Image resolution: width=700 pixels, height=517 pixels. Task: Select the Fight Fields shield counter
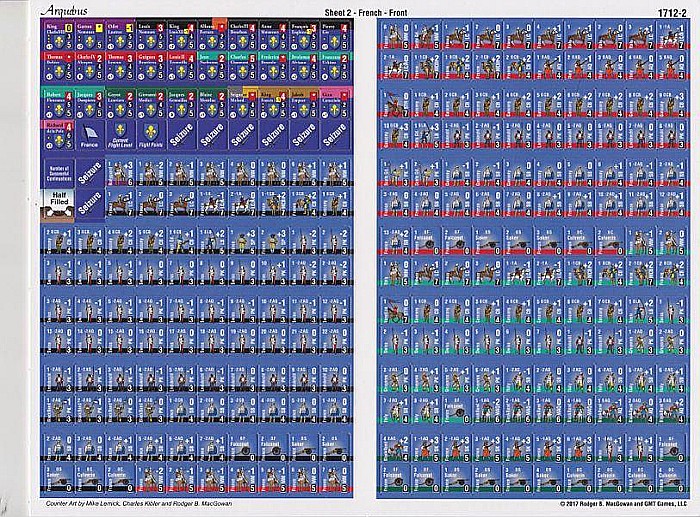(x=151, y=136)
